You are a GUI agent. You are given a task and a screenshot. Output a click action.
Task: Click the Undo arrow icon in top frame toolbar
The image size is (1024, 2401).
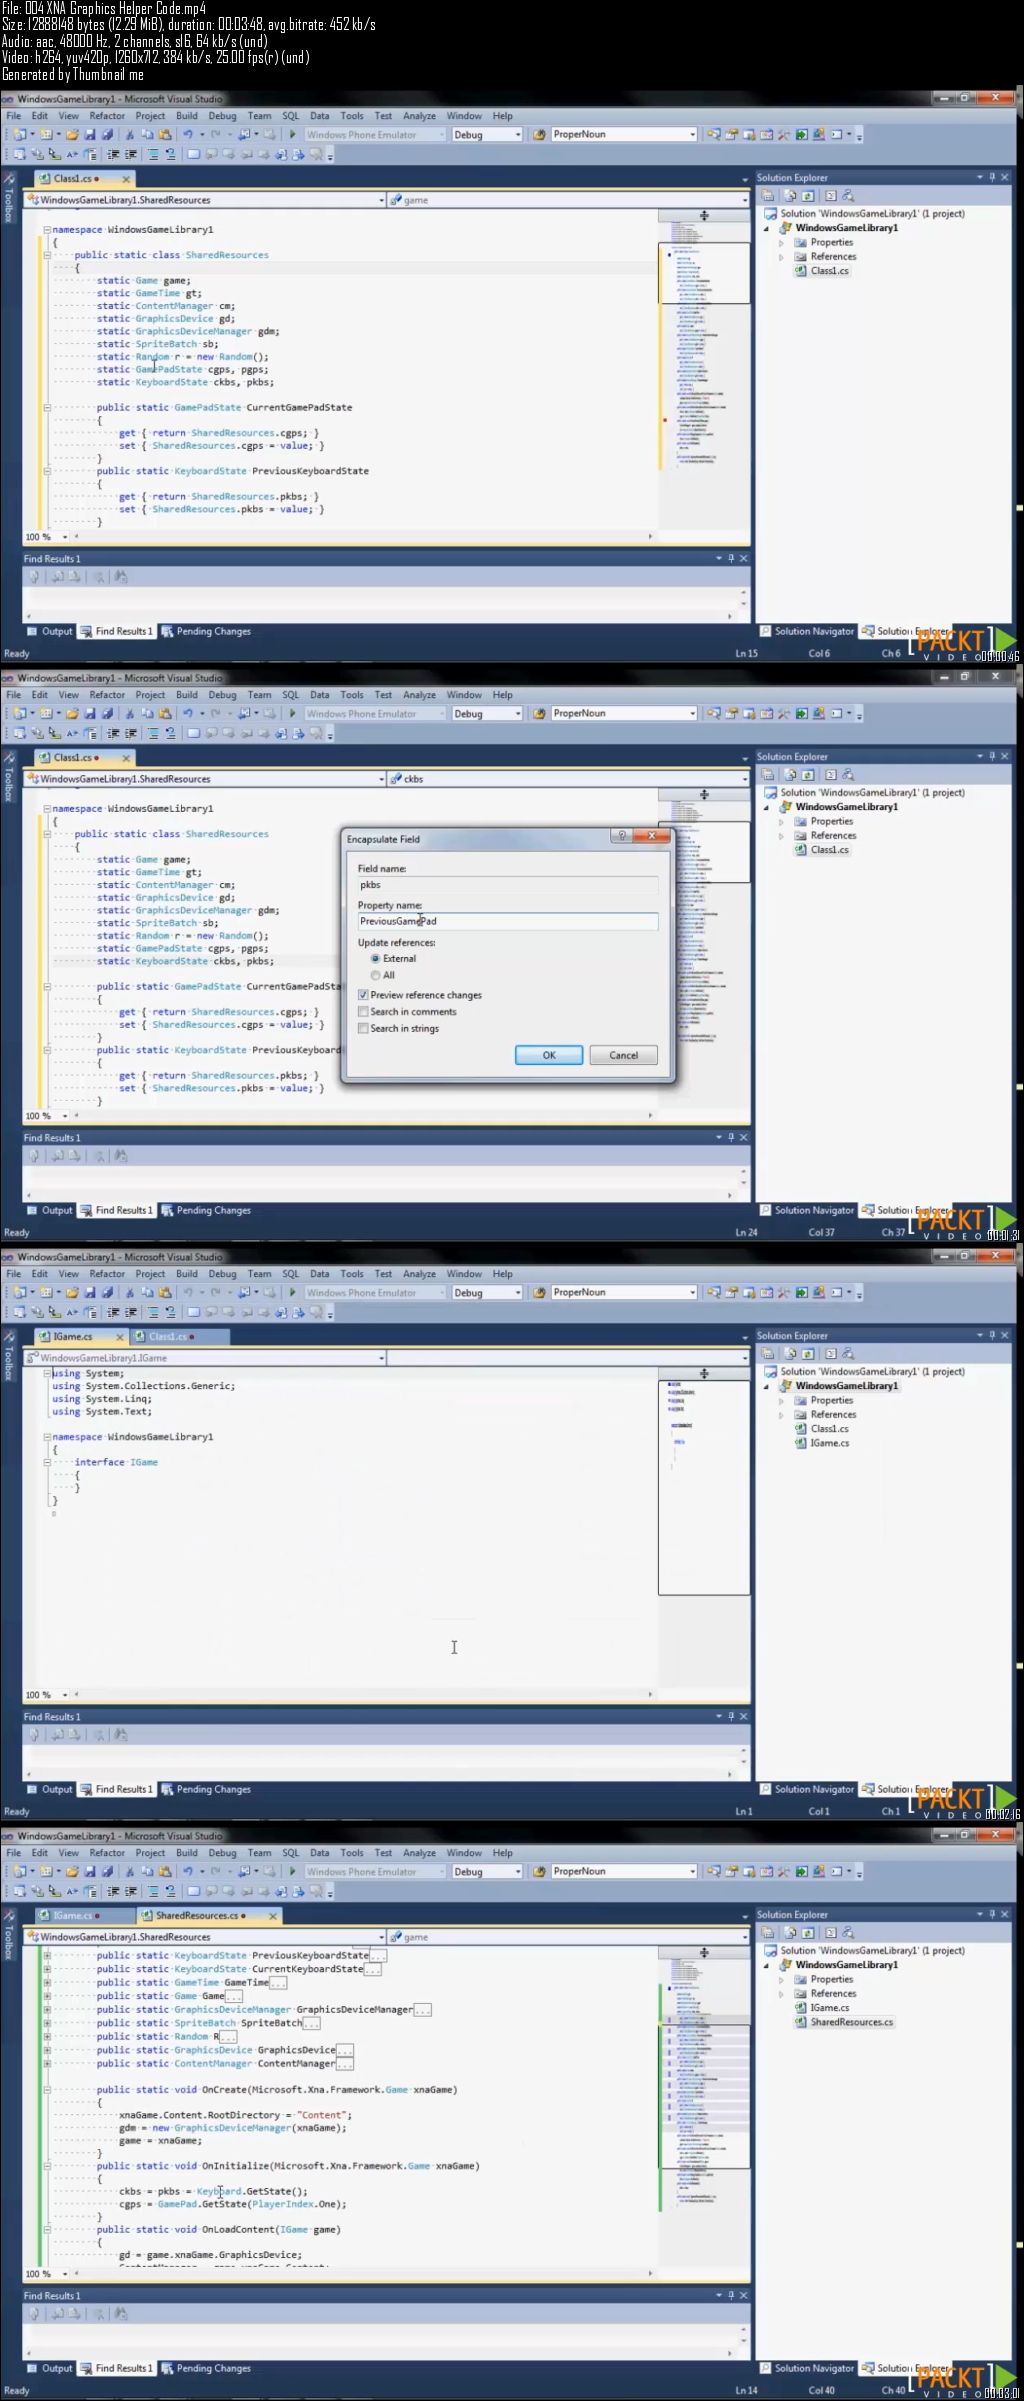click(187, 134)
